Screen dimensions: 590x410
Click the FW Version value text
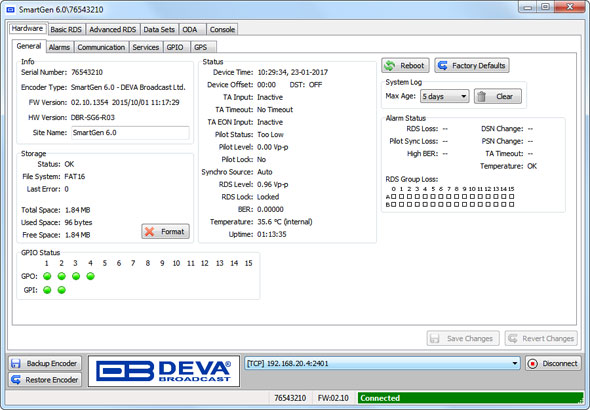coord(125,102)
